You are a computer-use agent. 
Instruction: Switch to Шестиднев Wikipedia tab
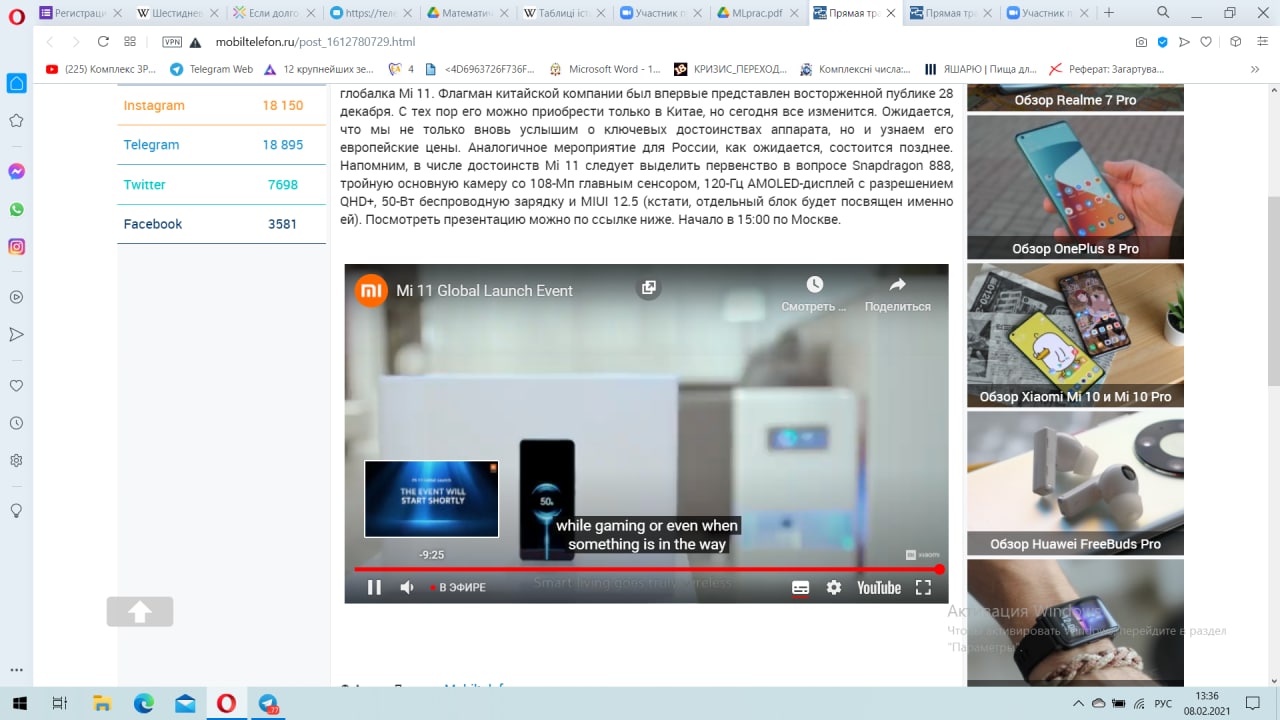pyautogui.click(x=176, y=13)
